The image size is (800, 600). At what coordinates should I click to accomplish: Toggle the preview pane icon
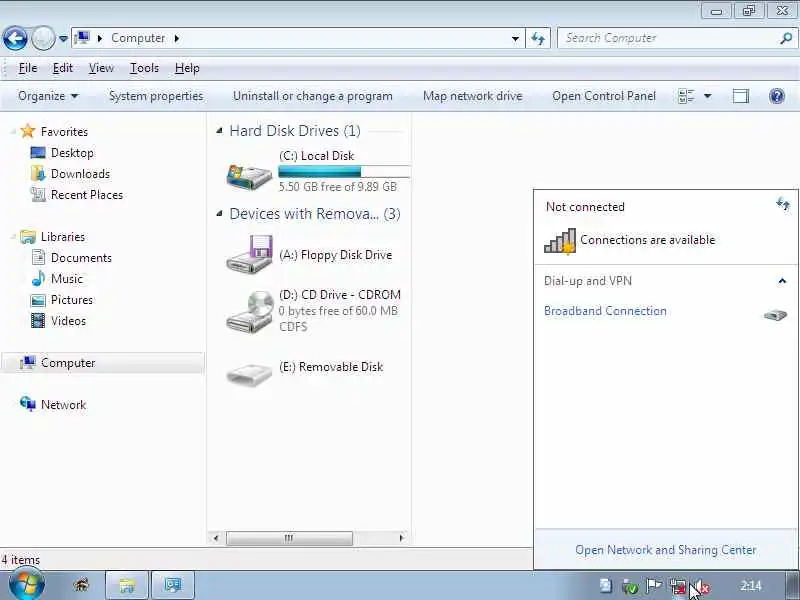(x=741, y=96)
